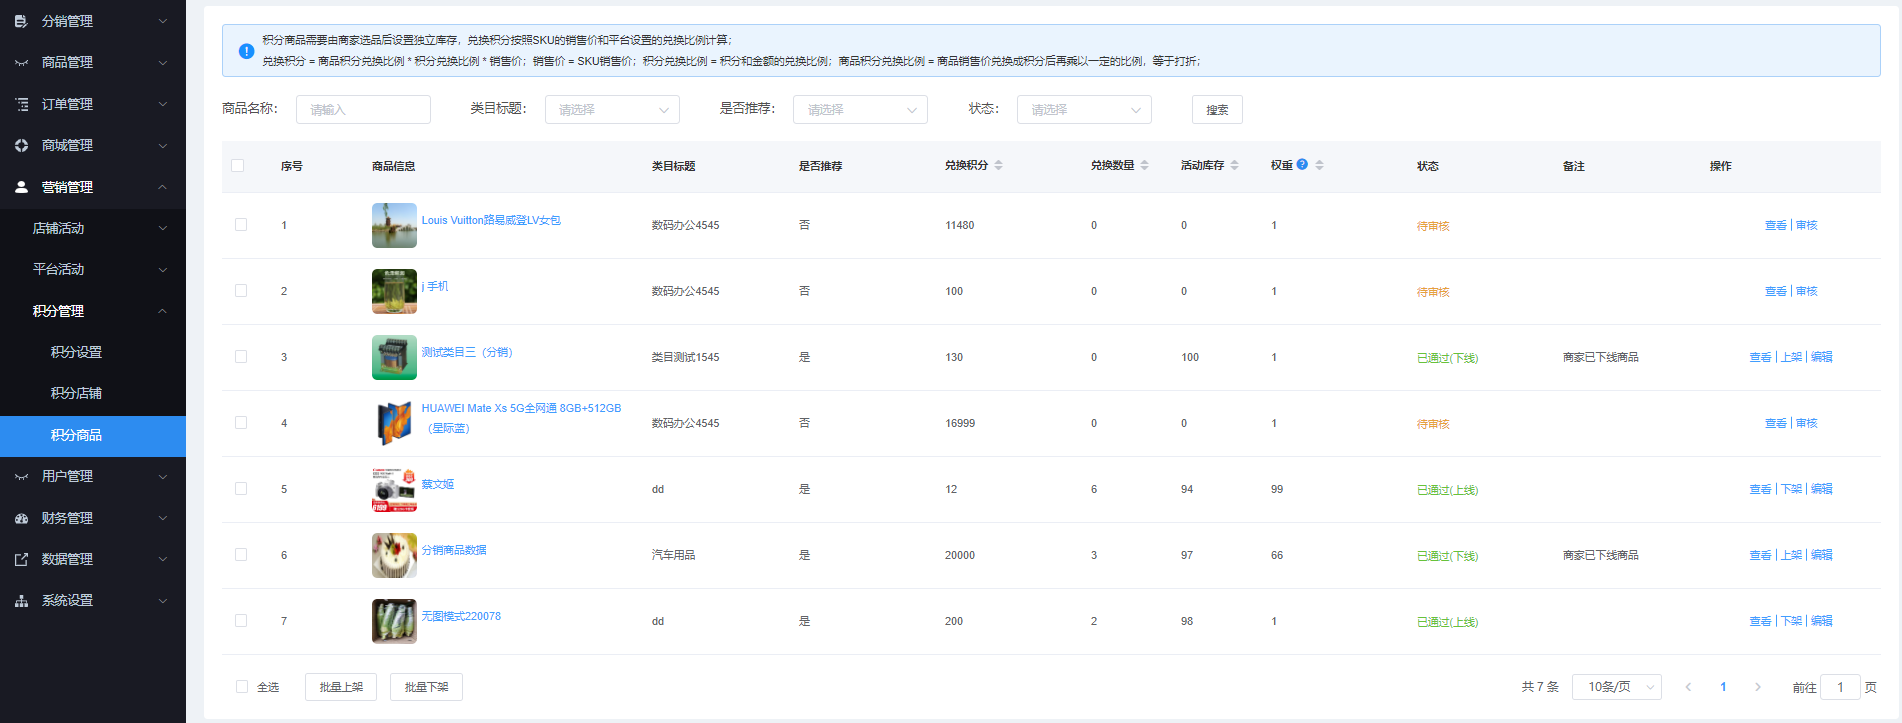Image resolution: width=1902 pixels, height=723 pixels.
Task: Open the 10条/页 page size selector
Action: (x=1617, y=687)
